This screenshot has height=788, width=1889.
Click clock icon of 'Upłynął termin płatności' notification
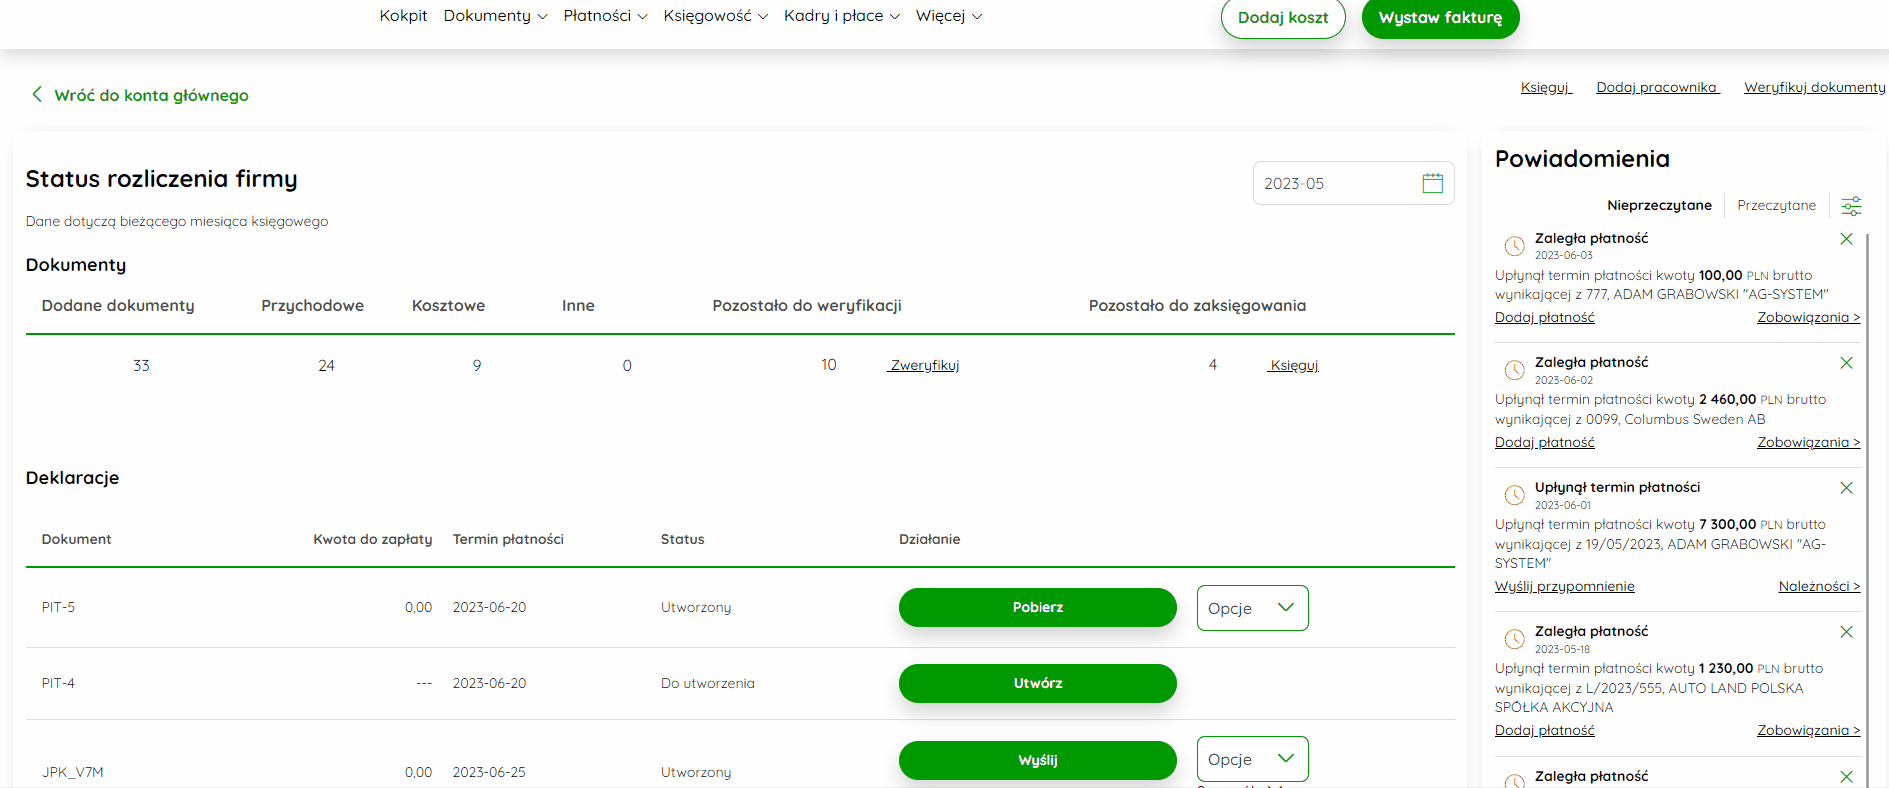1515,494
